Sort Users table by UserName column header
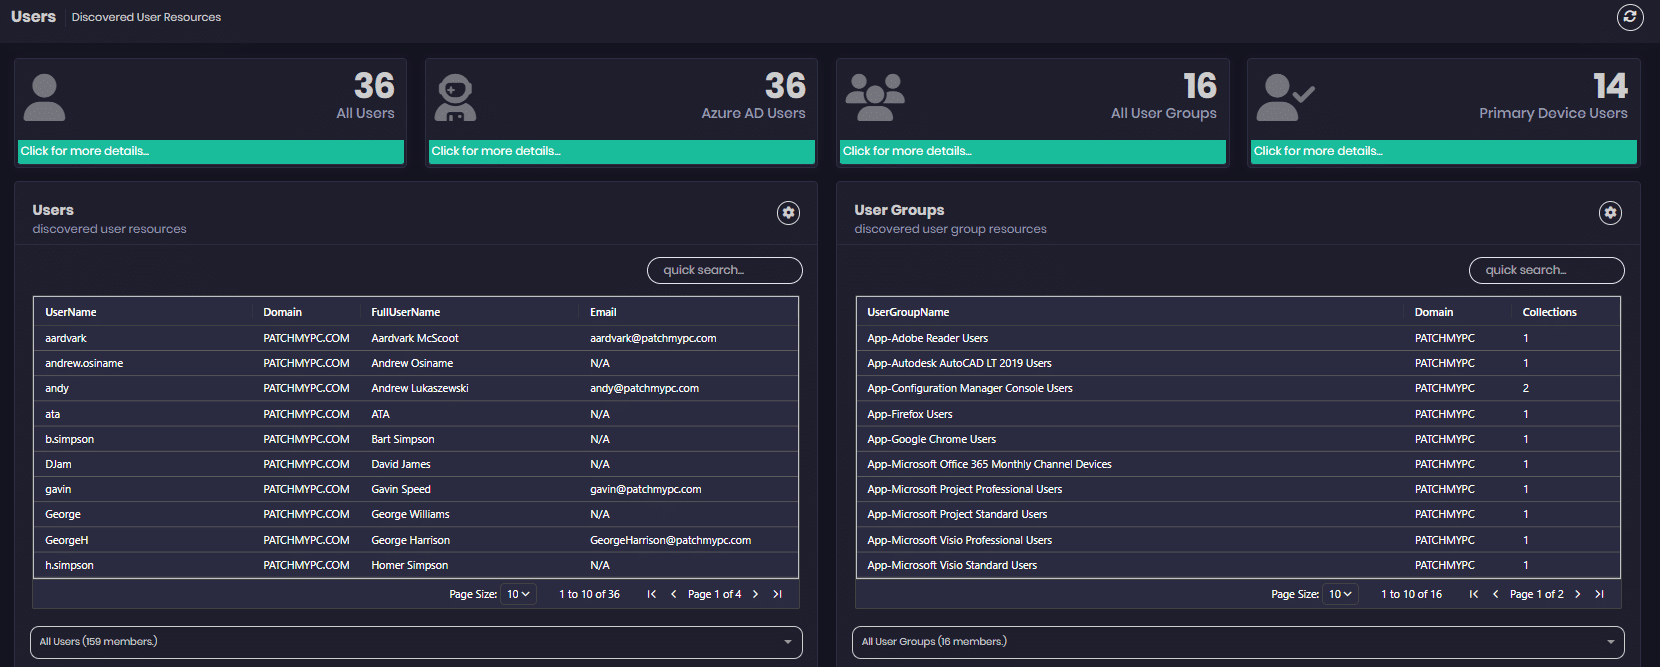Viewport: 1660px width, 667px height. coord(71,312)
